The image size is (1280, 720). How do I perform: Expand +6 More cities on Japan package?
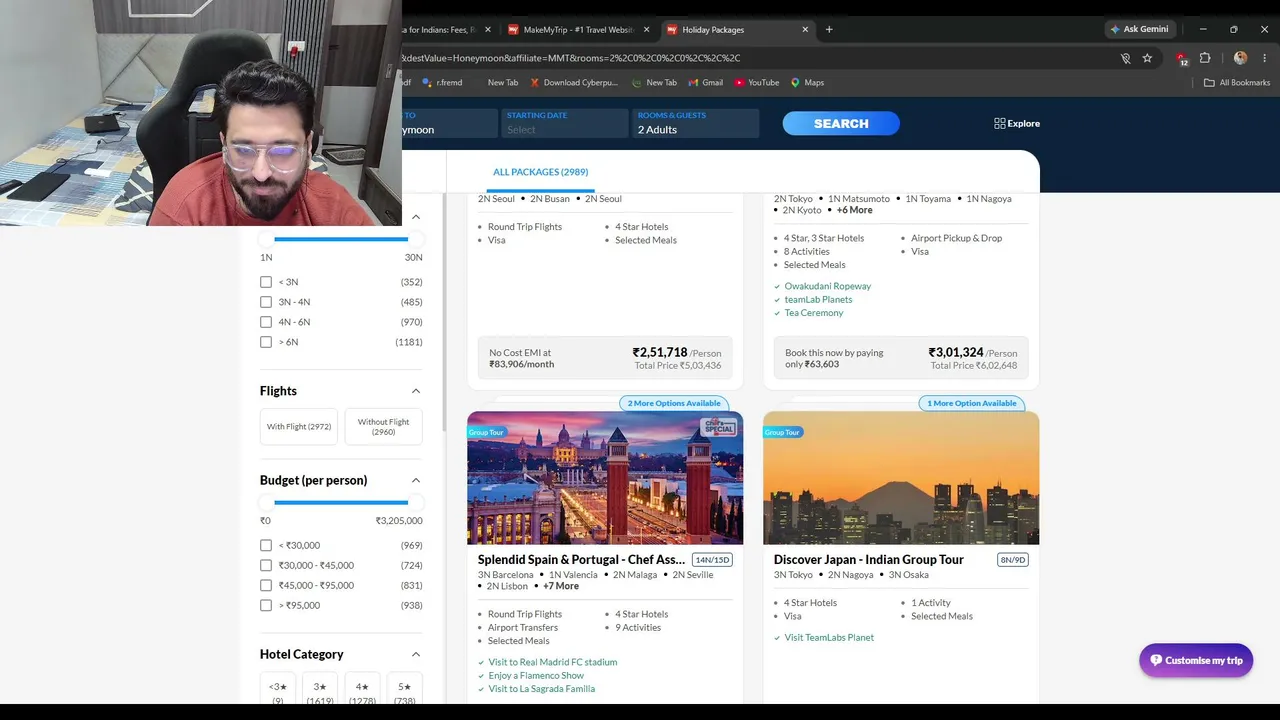[855, 210]
